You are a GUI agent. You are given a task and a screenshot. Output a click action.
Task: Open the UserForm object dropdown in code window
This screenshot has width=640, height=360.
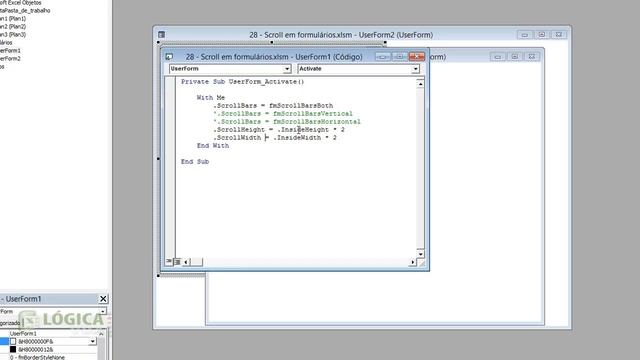287,69
